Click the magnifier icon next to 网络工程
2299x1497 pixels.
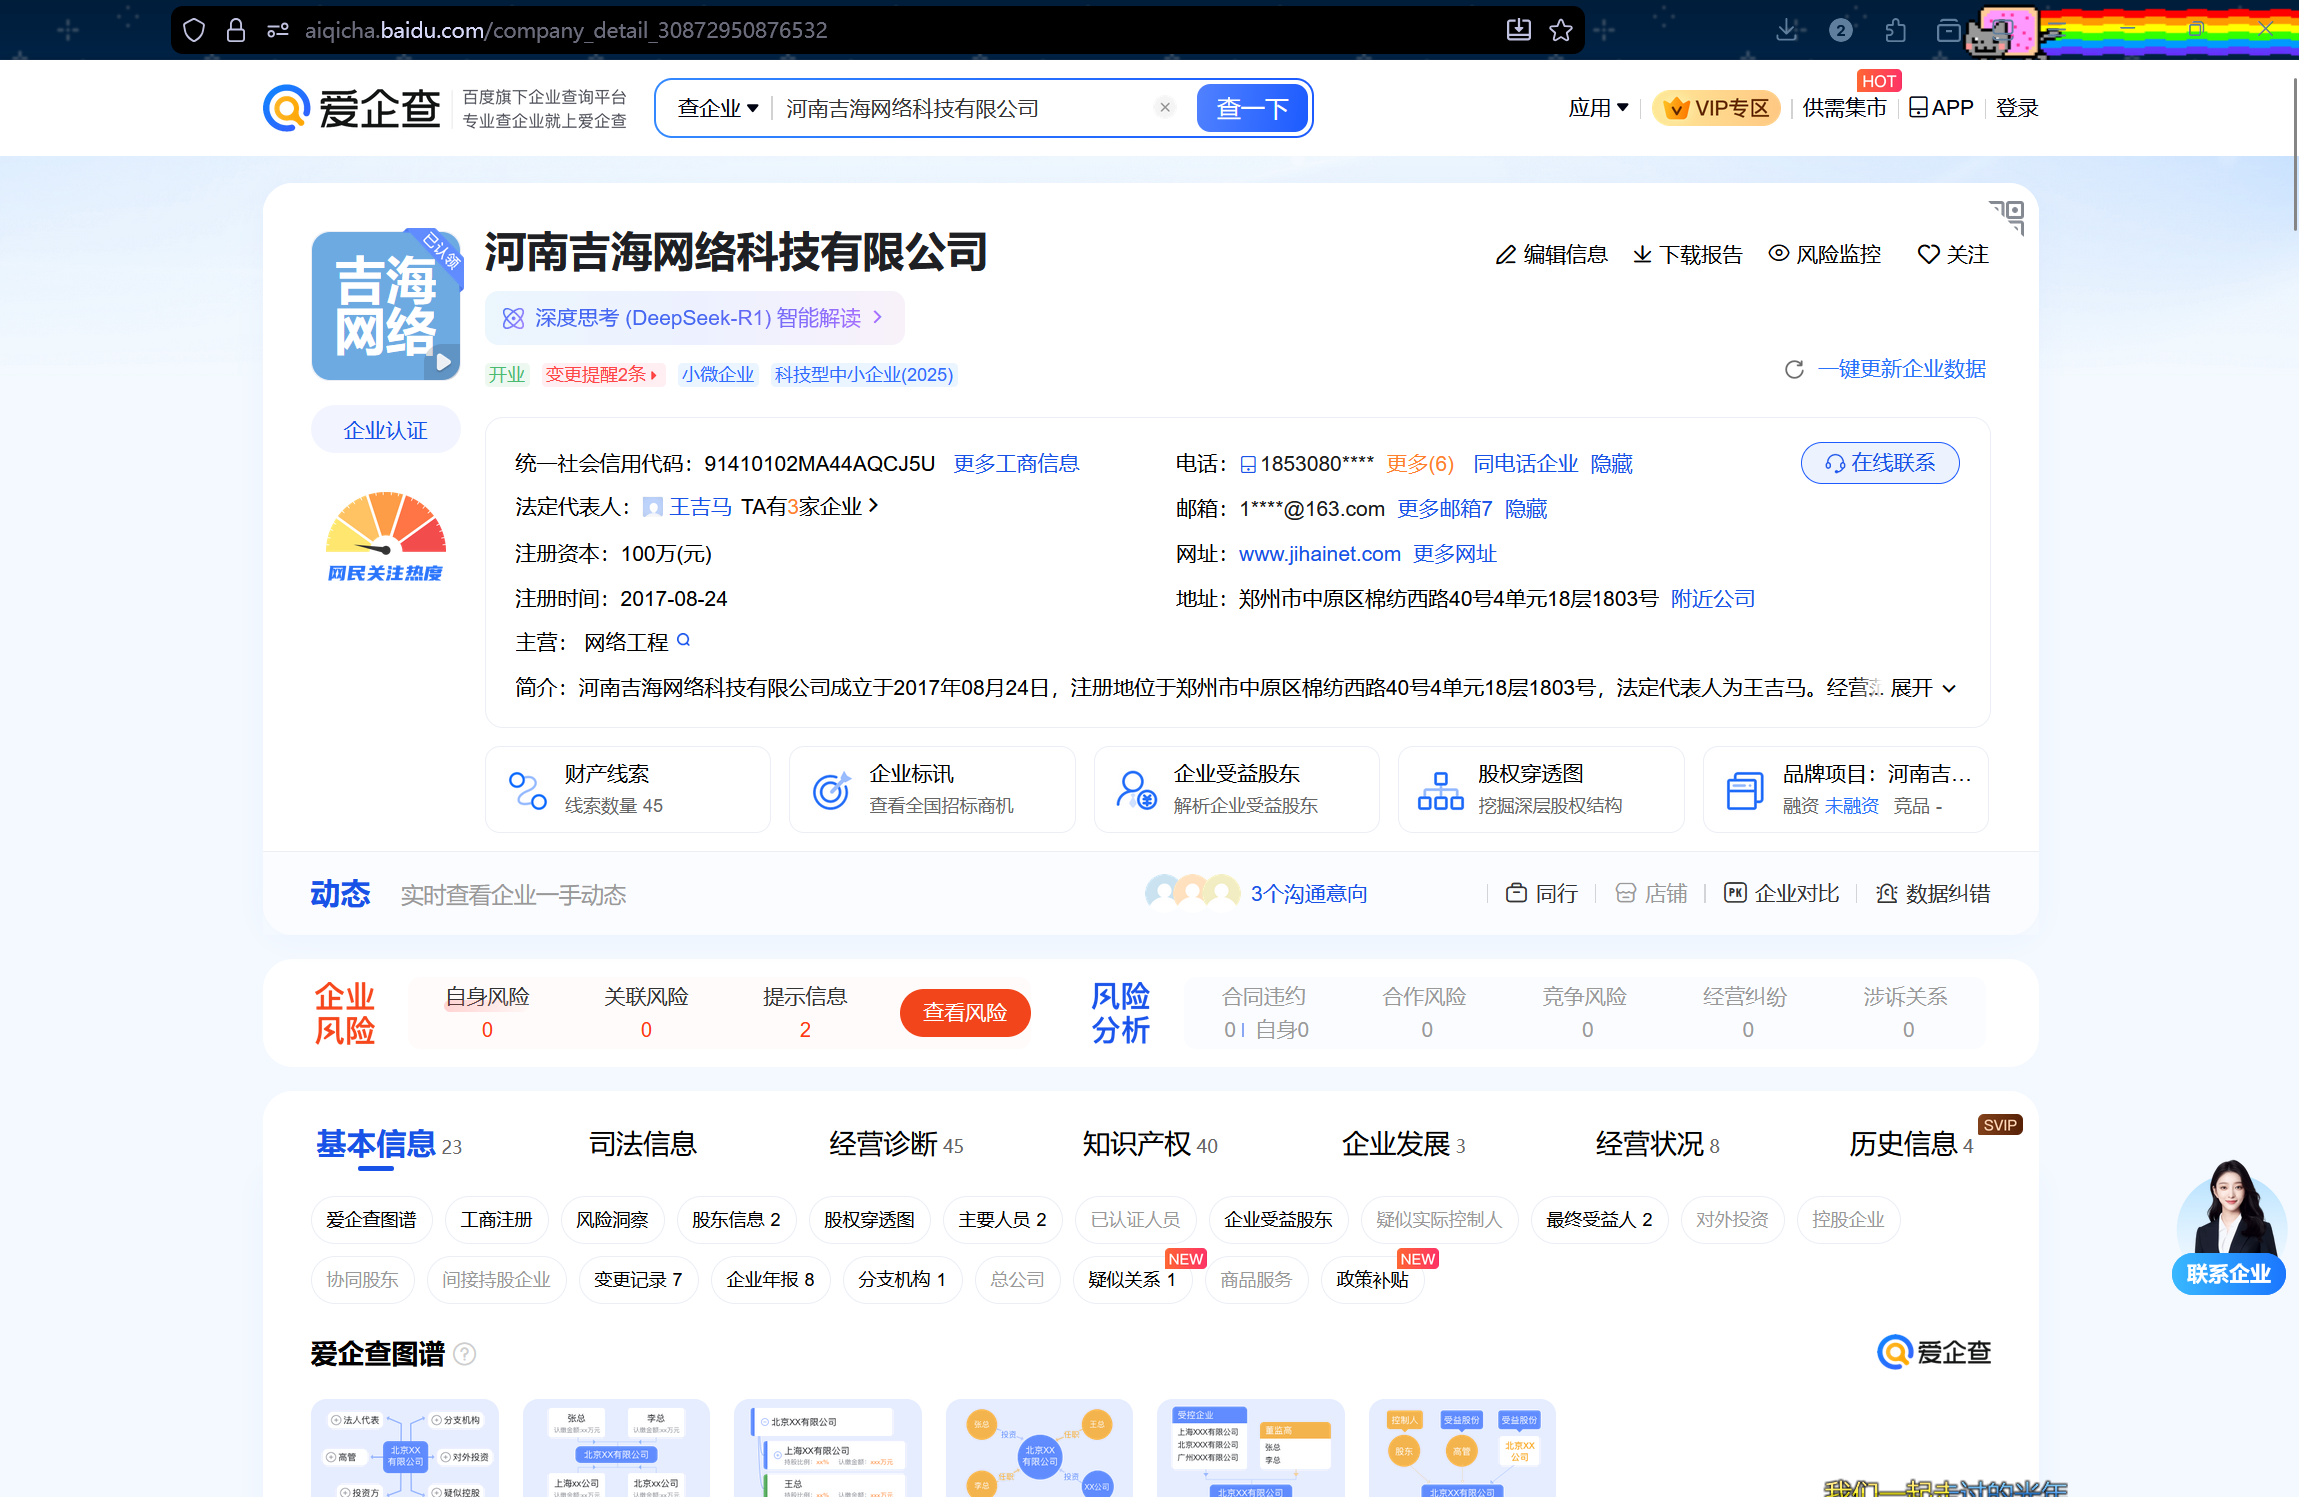[684, 640]
